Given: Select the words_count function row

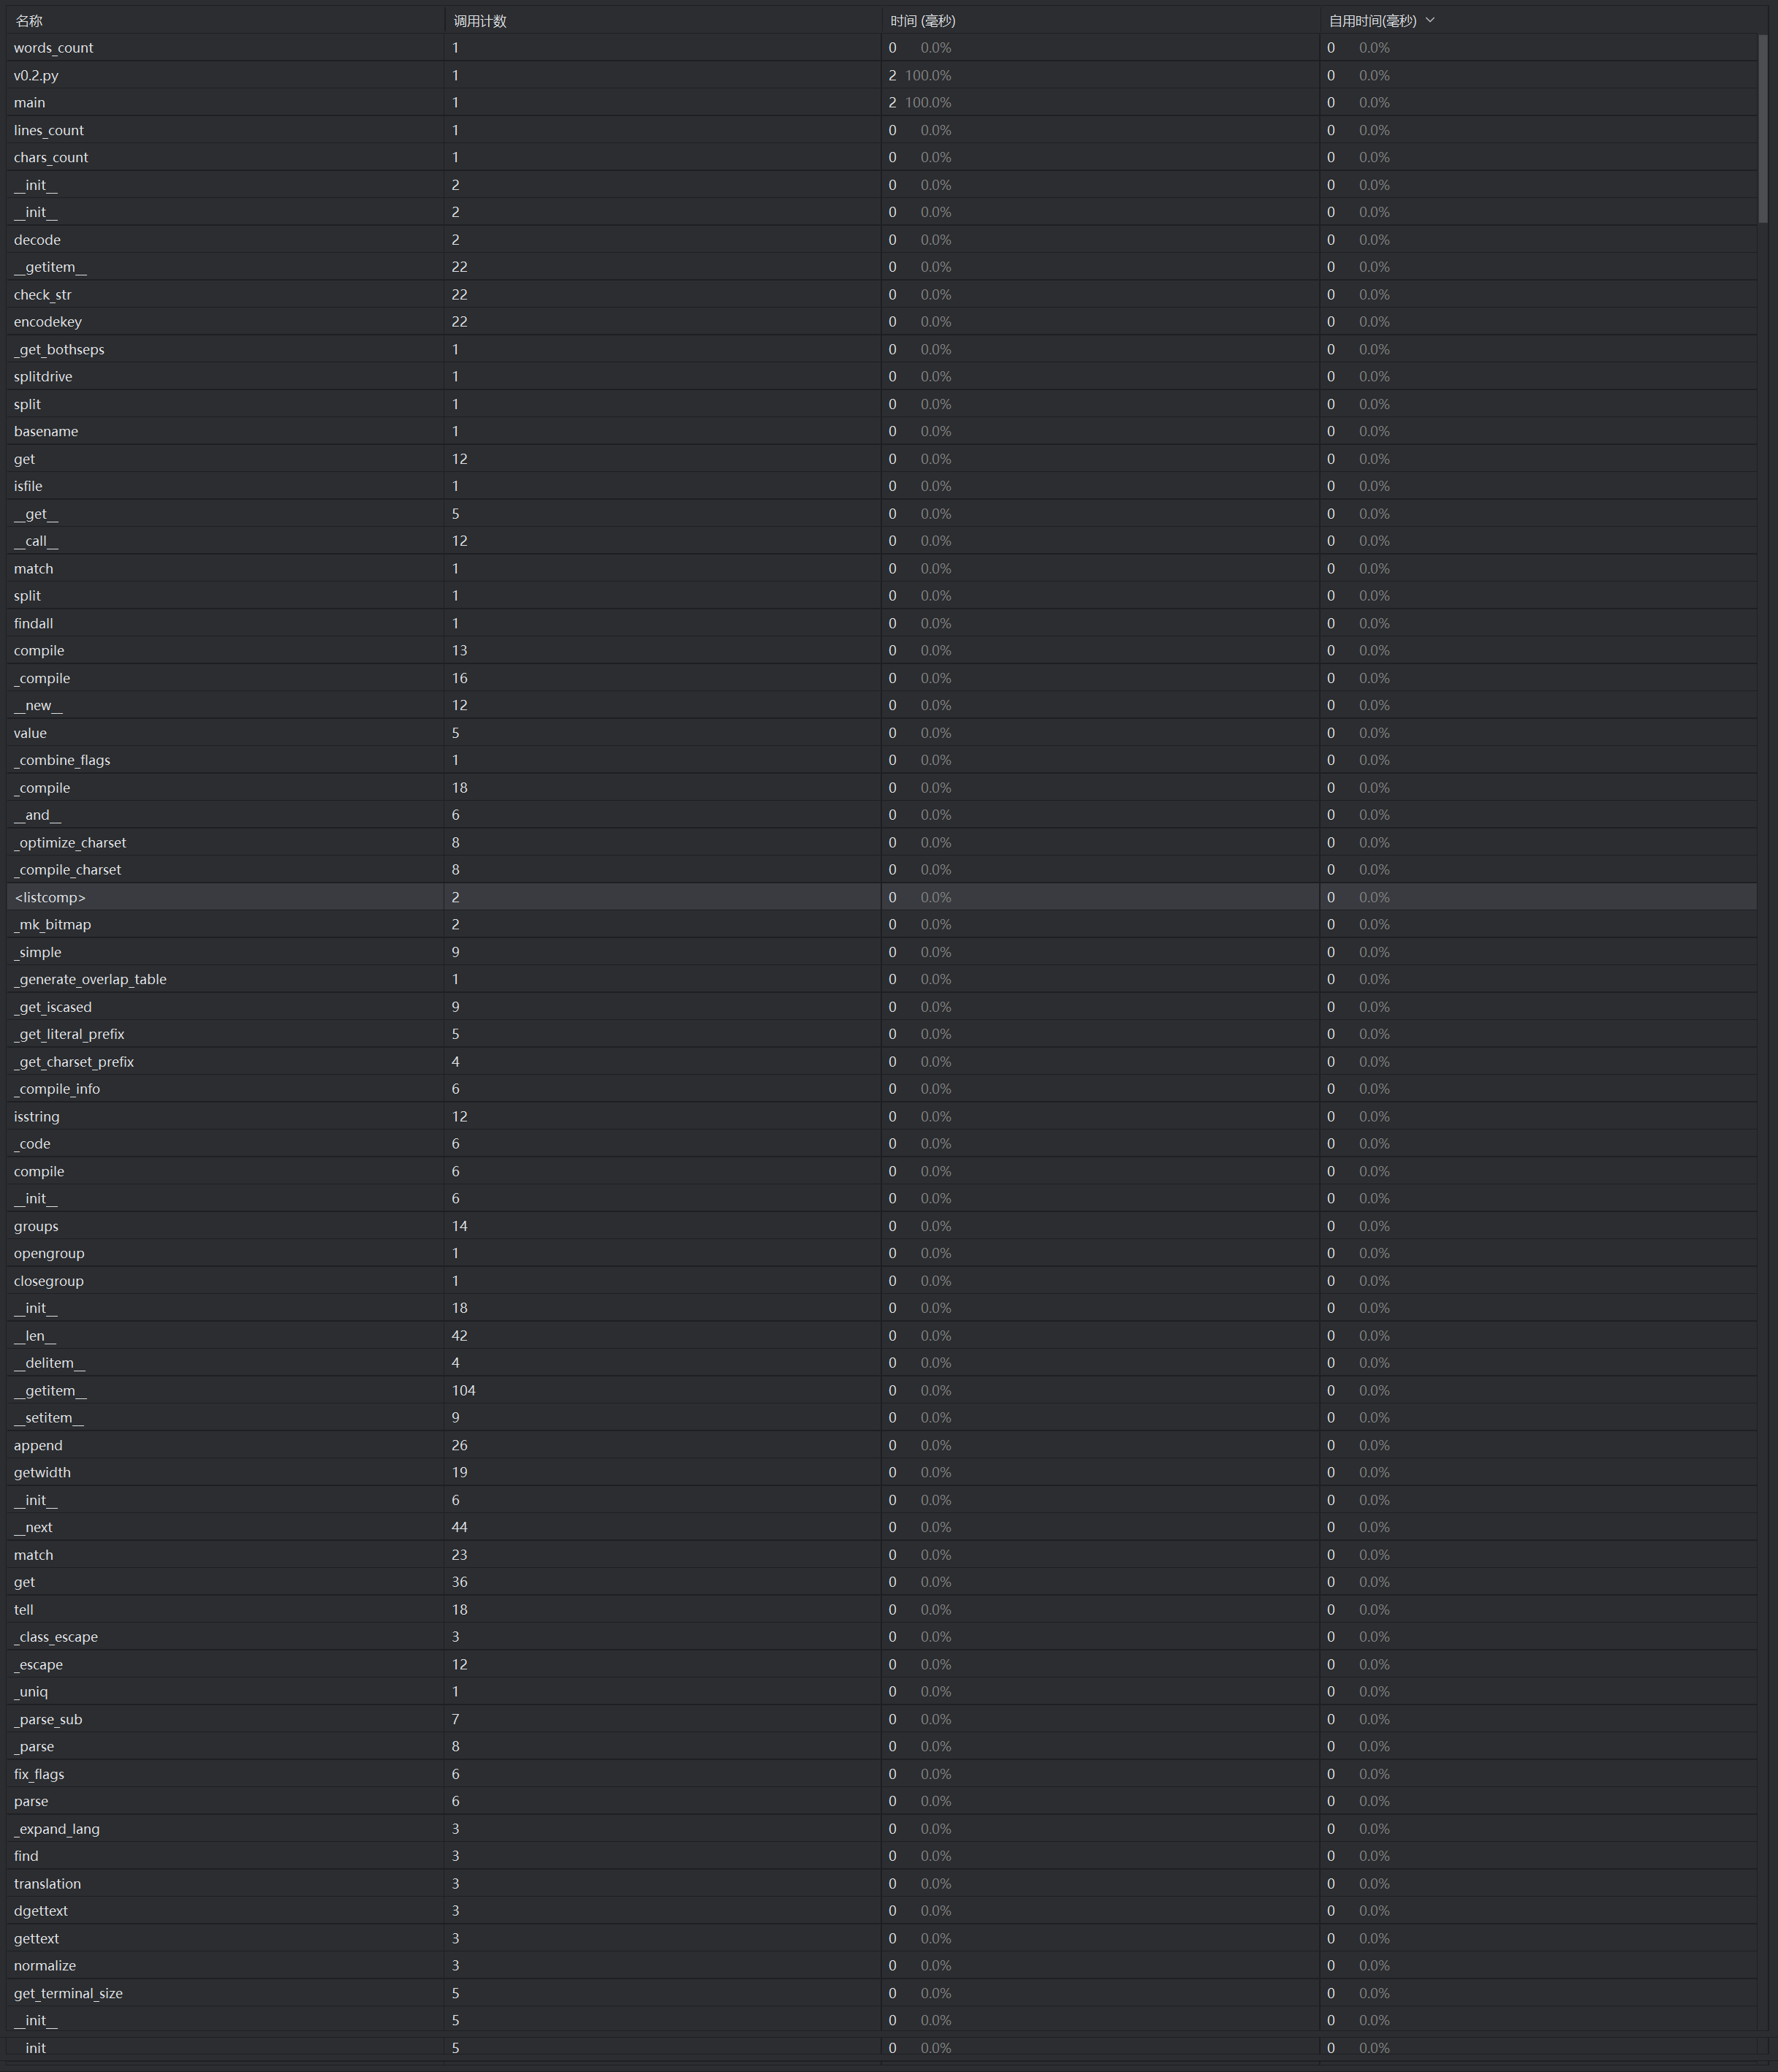Looking at the screenshot, I should tap(888, 47).
